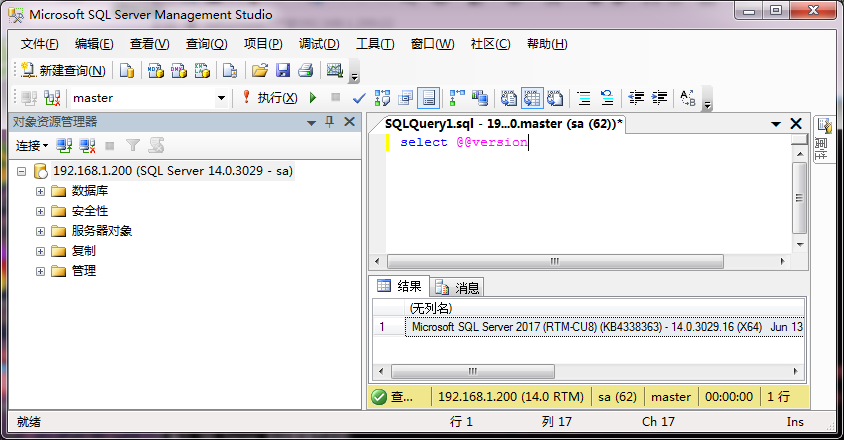This screenshot has width=844, height=440.
Task: Select Results to Grid output mode
Action: (x=532, y=98)
